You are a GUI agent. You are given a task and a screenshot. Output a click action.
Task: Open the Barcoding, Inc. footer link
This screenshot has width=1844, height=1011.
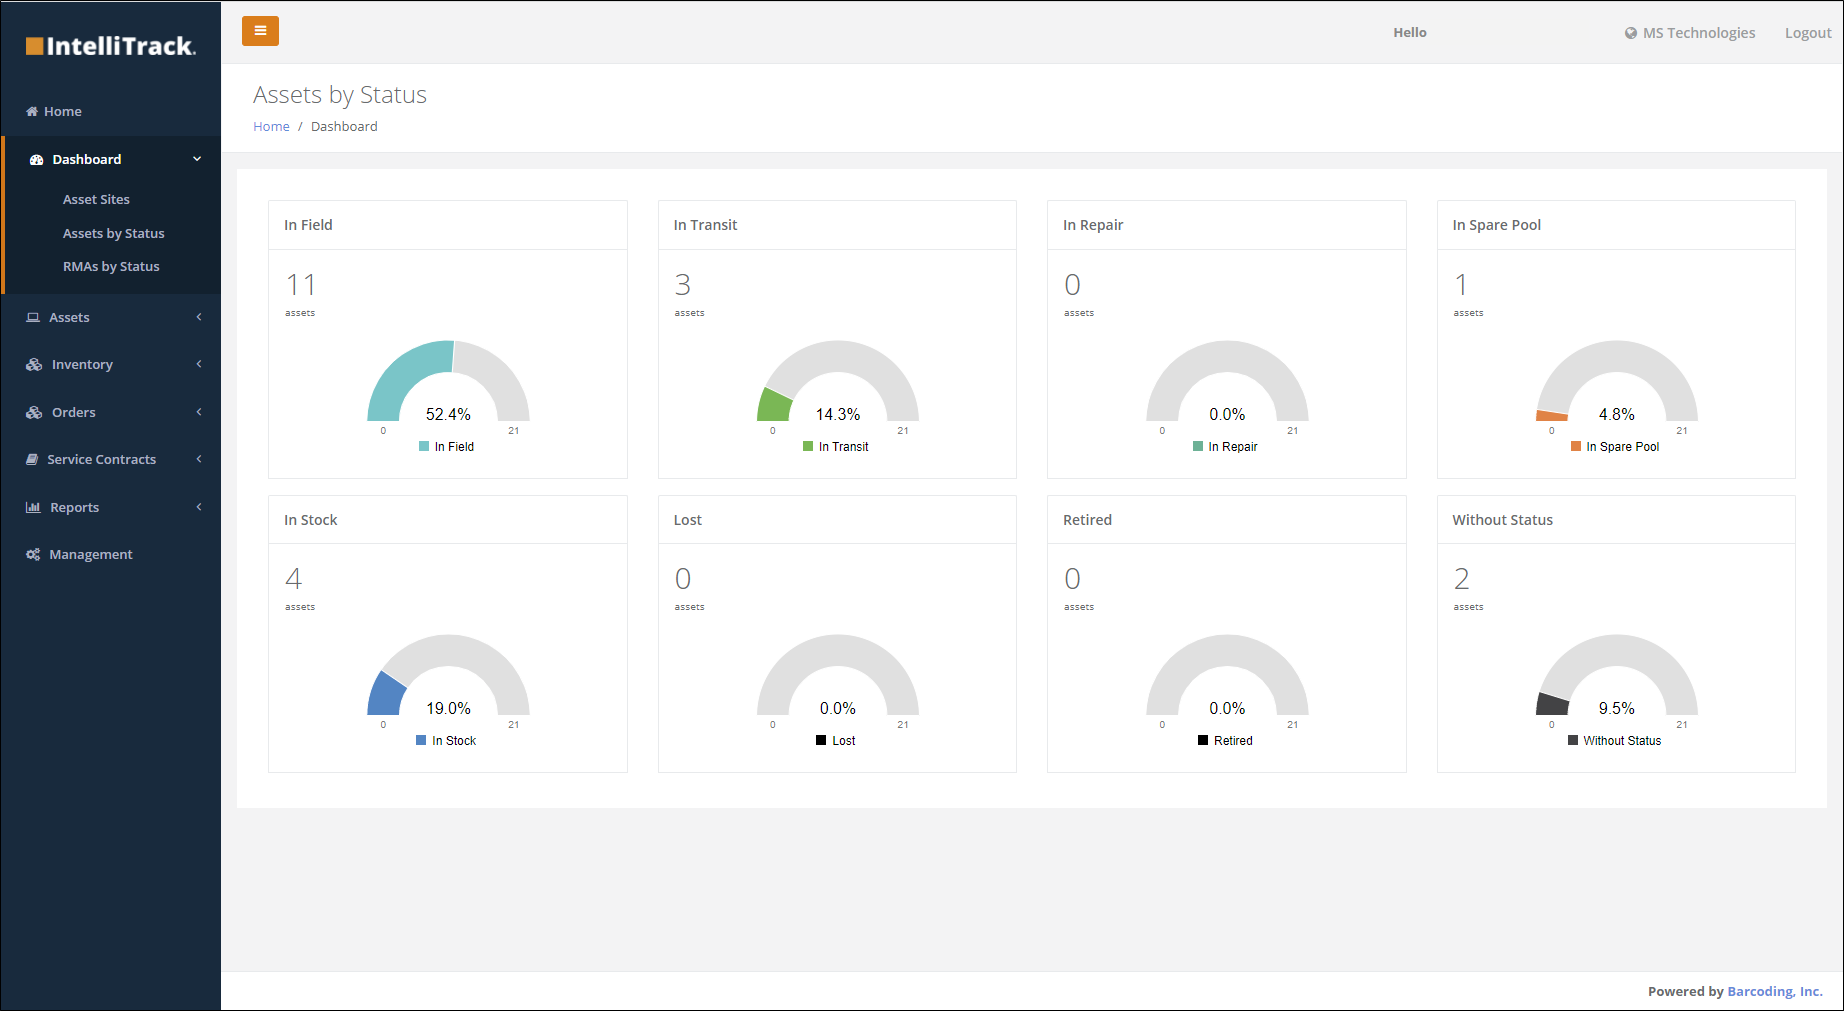pyautogui.click(x=1775, y=992)
